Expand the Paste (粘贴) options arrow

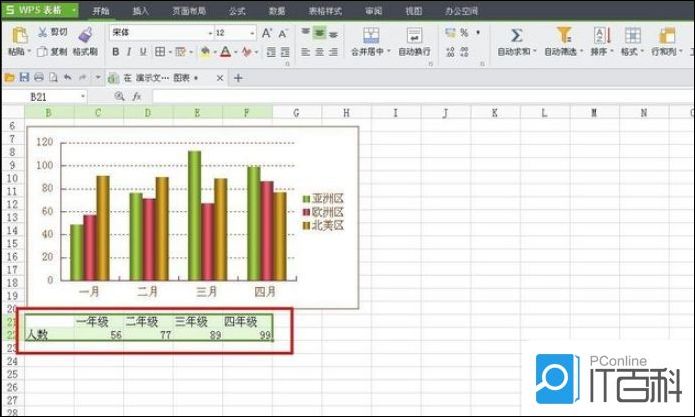point(29,52)
